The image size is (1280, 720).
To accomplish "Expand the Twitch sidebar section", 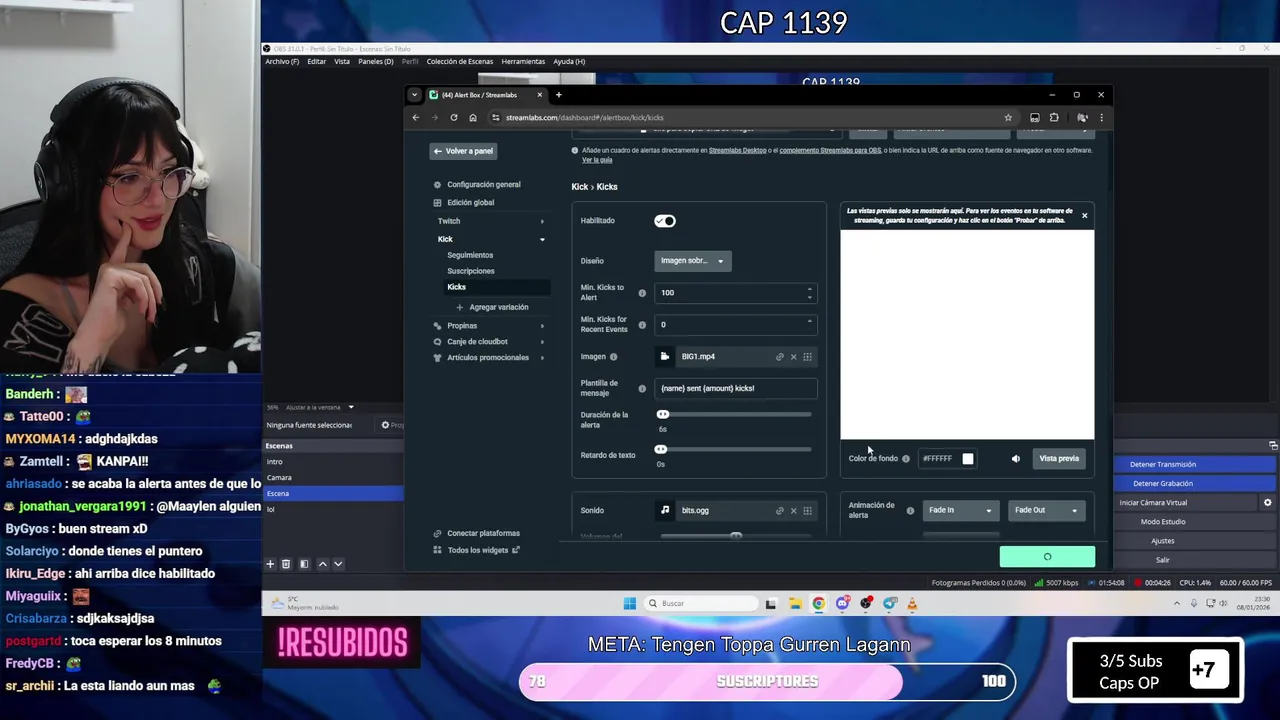I will click(542, 221).
